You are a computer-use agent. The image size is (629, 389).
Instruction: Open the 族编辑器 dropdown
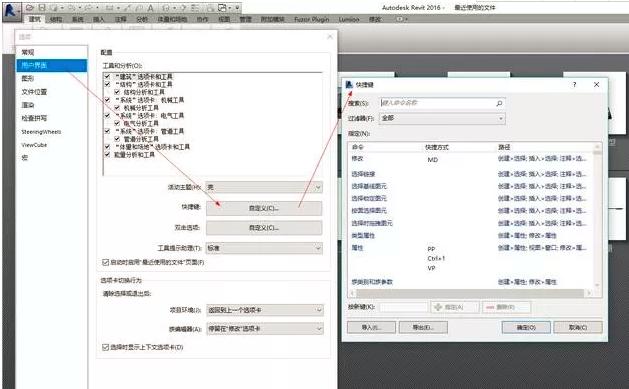pos(265,329)
